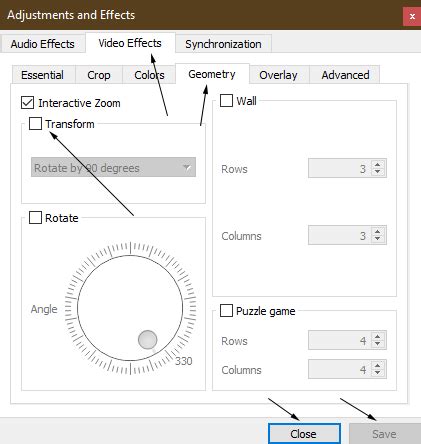Decrease Puzzle game Rows with down arrow

pyautogui.click(x=377, y=344)
